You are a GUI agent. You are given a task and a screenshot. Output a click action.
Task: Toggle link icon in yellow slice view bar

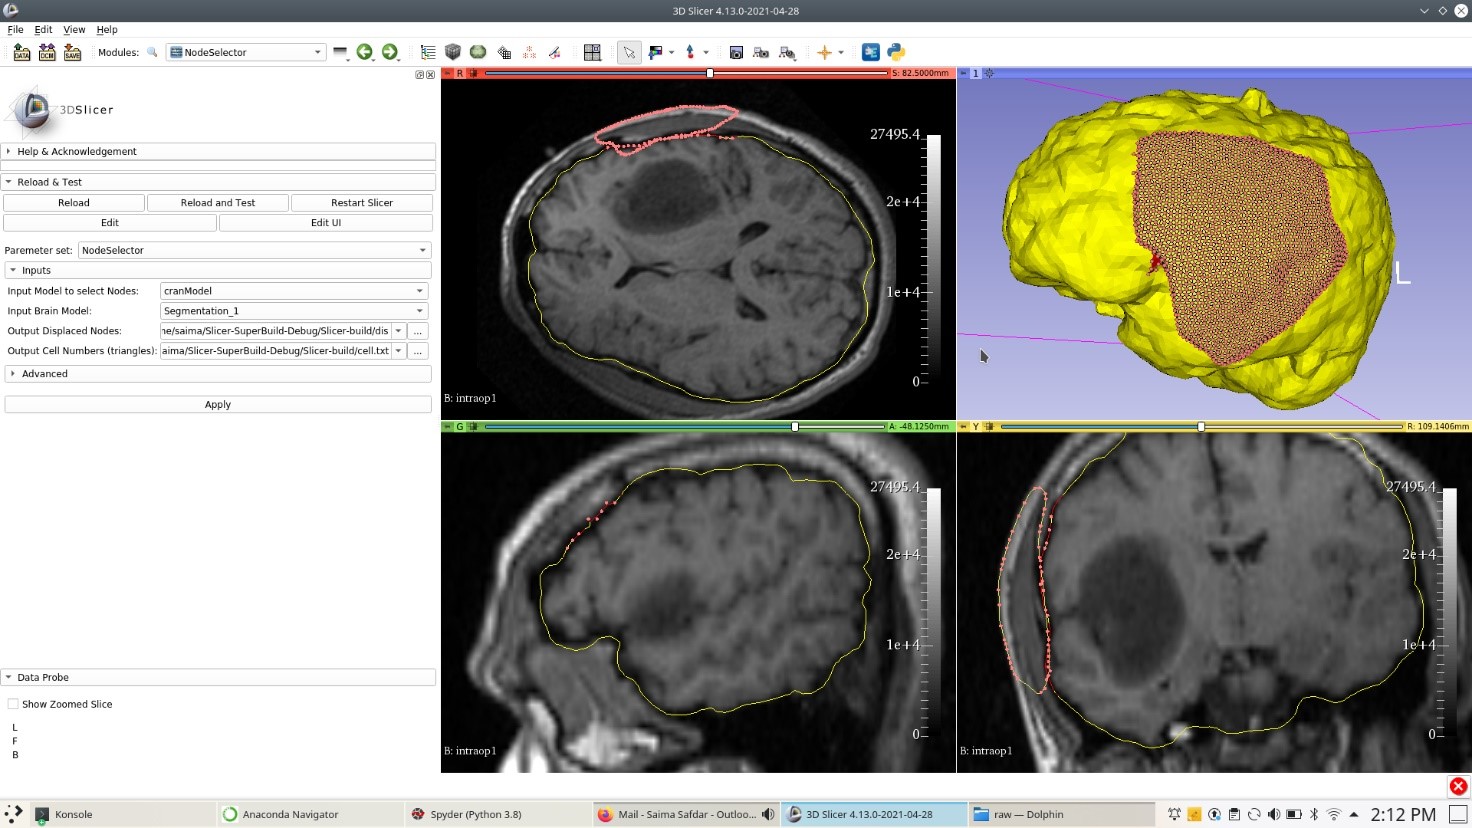tap(989, 426)
